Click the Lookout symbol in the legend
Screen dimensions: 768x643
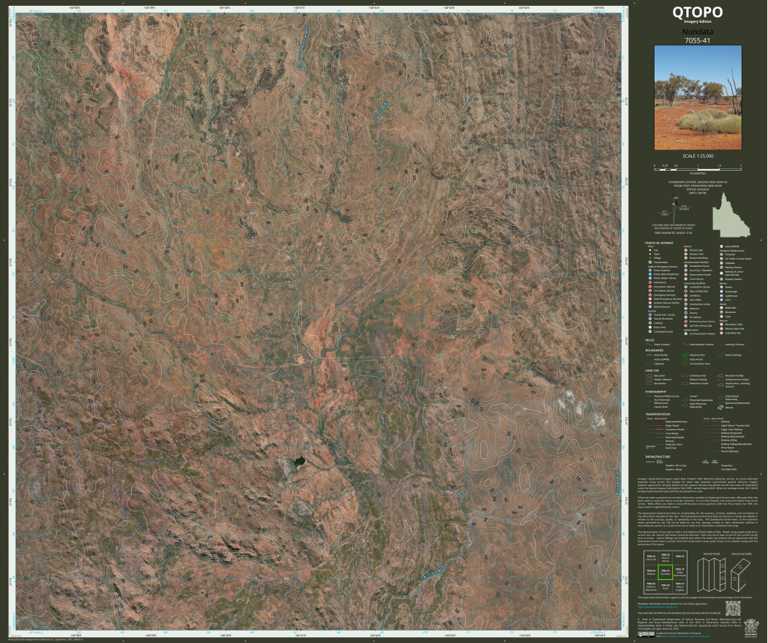click(650, 323)
